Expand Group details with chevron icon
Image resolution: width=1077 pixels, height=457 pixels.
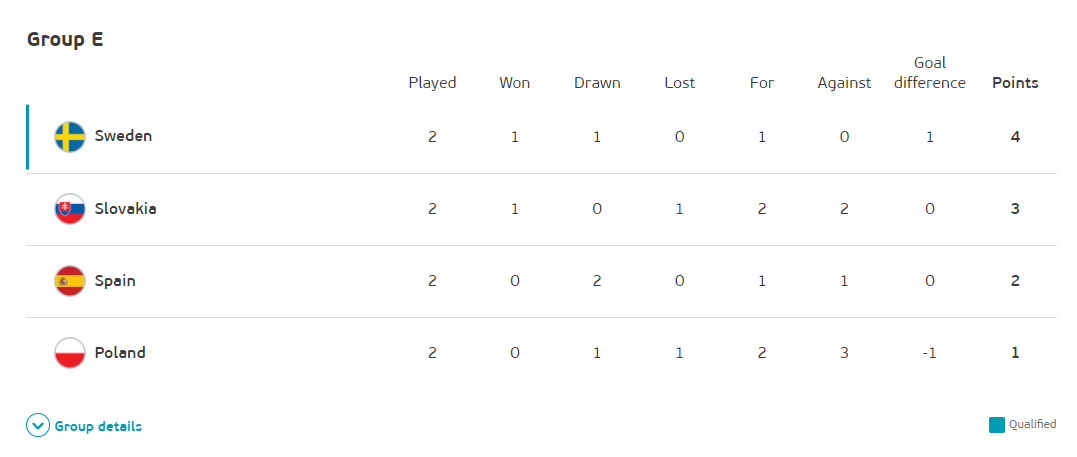pos(38,427)
